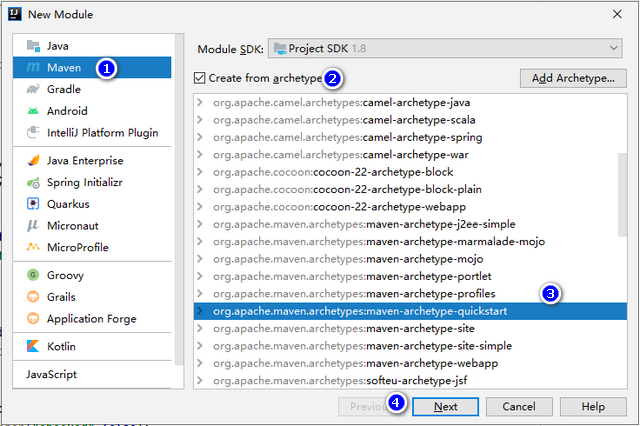Select Java Enterprise module type
This screenshot has height=426, width=640.
pos(85,160)
